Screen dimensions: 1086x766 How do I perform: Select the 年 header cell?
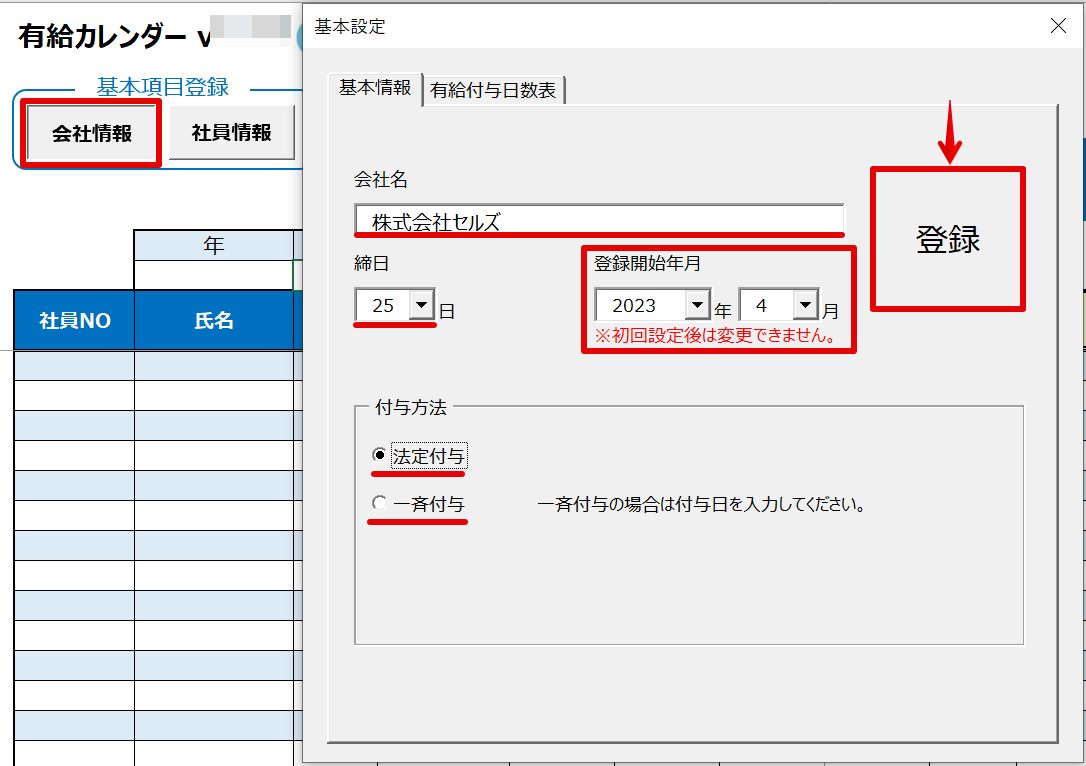[213, 245]
